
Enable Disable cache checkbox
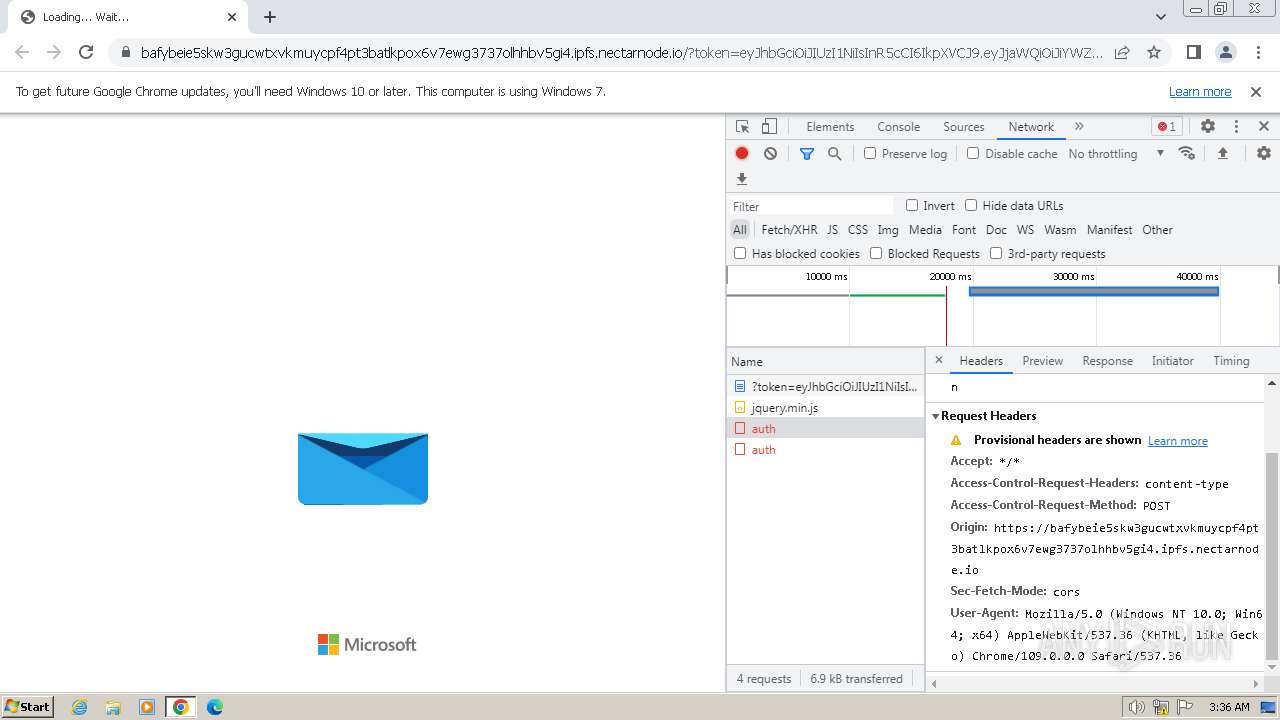pos(973,153)
